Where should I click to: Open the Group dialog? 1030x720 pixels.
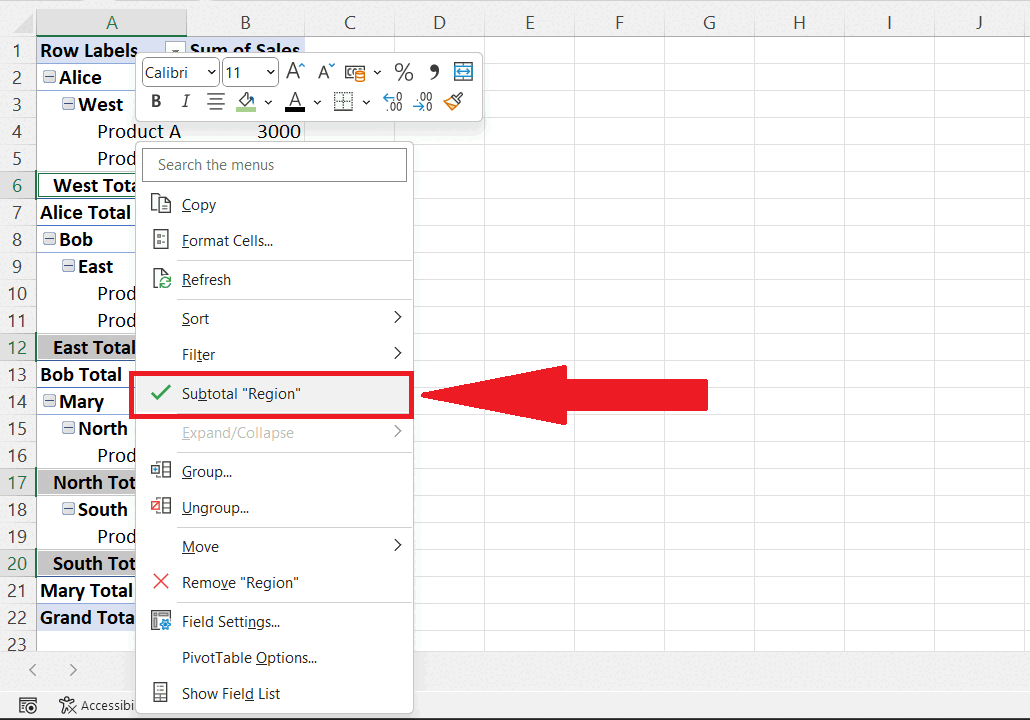coord(212,471)
